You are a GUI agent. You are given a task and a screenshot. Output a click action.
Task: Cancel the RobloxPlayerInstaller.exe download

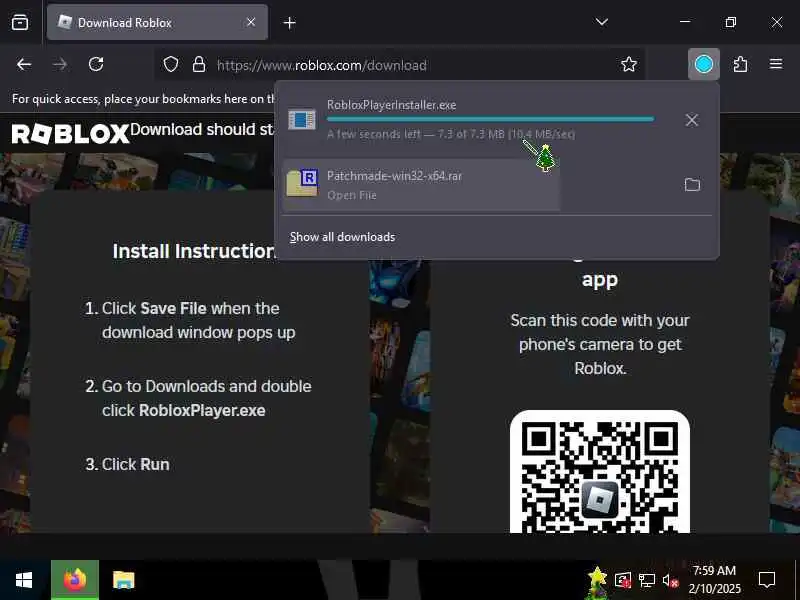pyautogui.click(x=692, y=120)
